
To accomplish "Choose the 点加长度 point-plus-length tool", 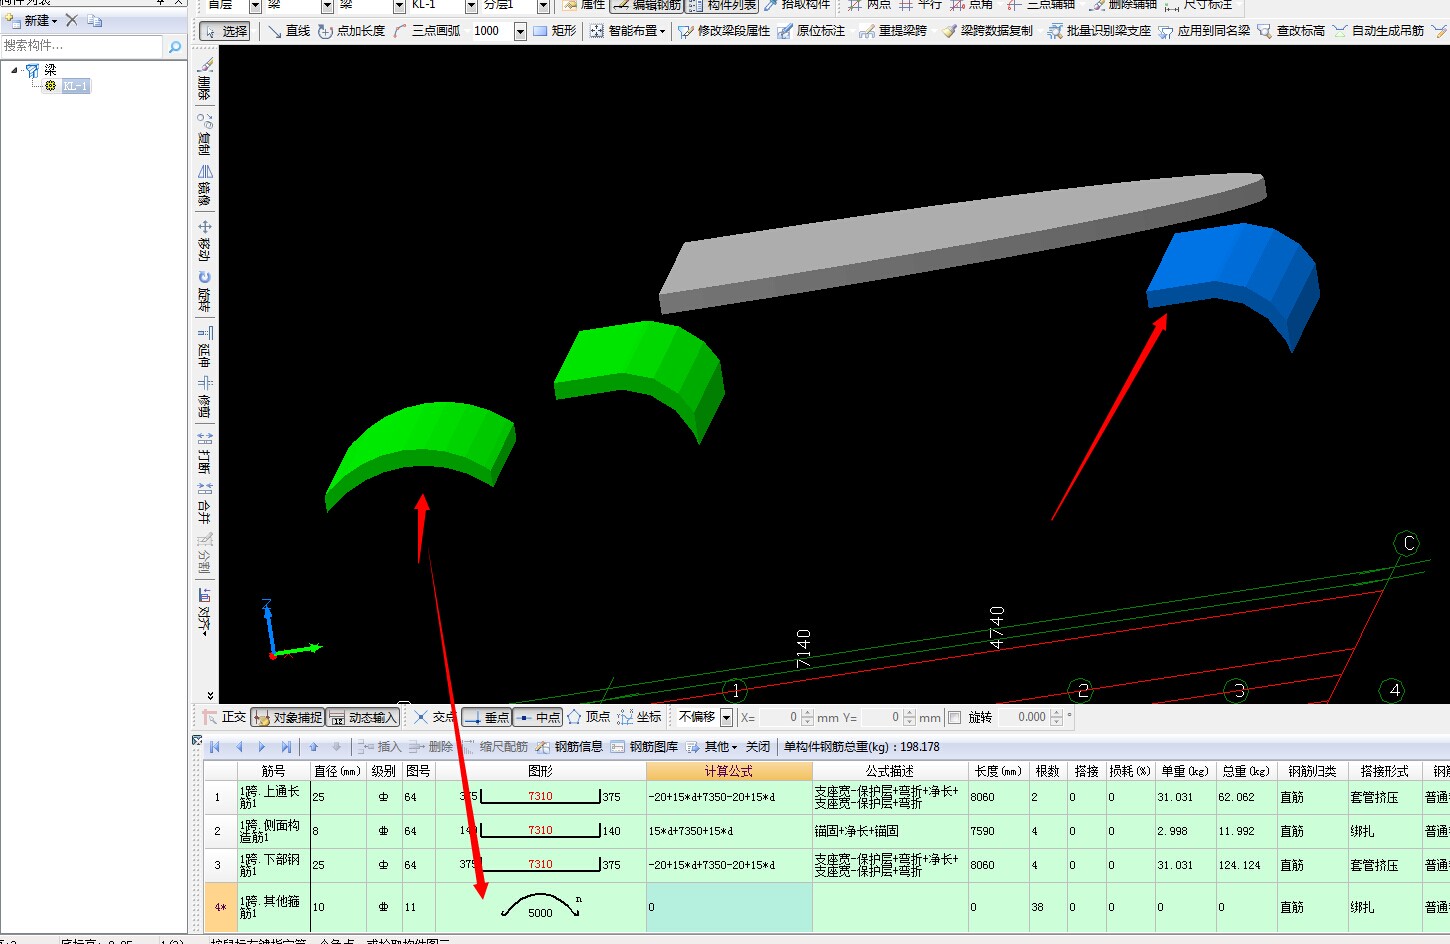I will pos(351,31).
